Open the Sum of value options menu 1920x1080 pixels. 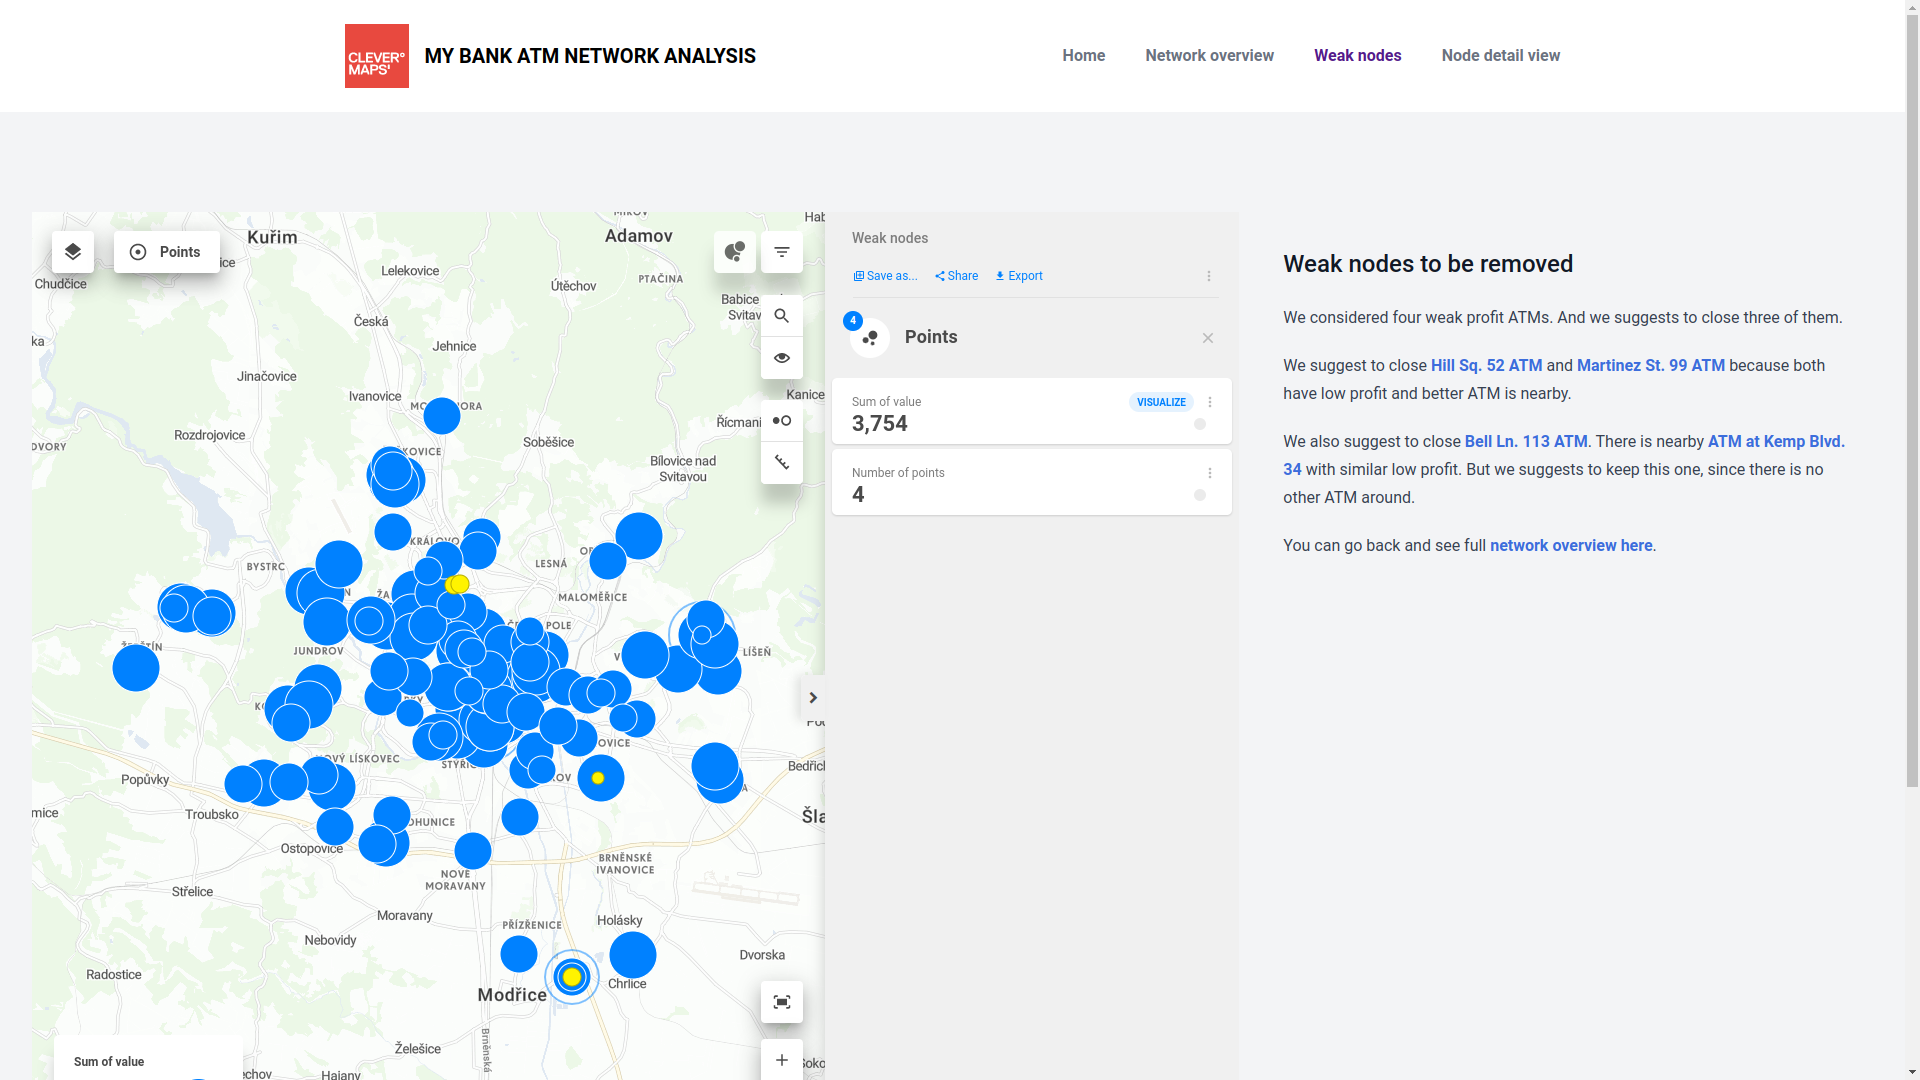(x=1210, y=402)
